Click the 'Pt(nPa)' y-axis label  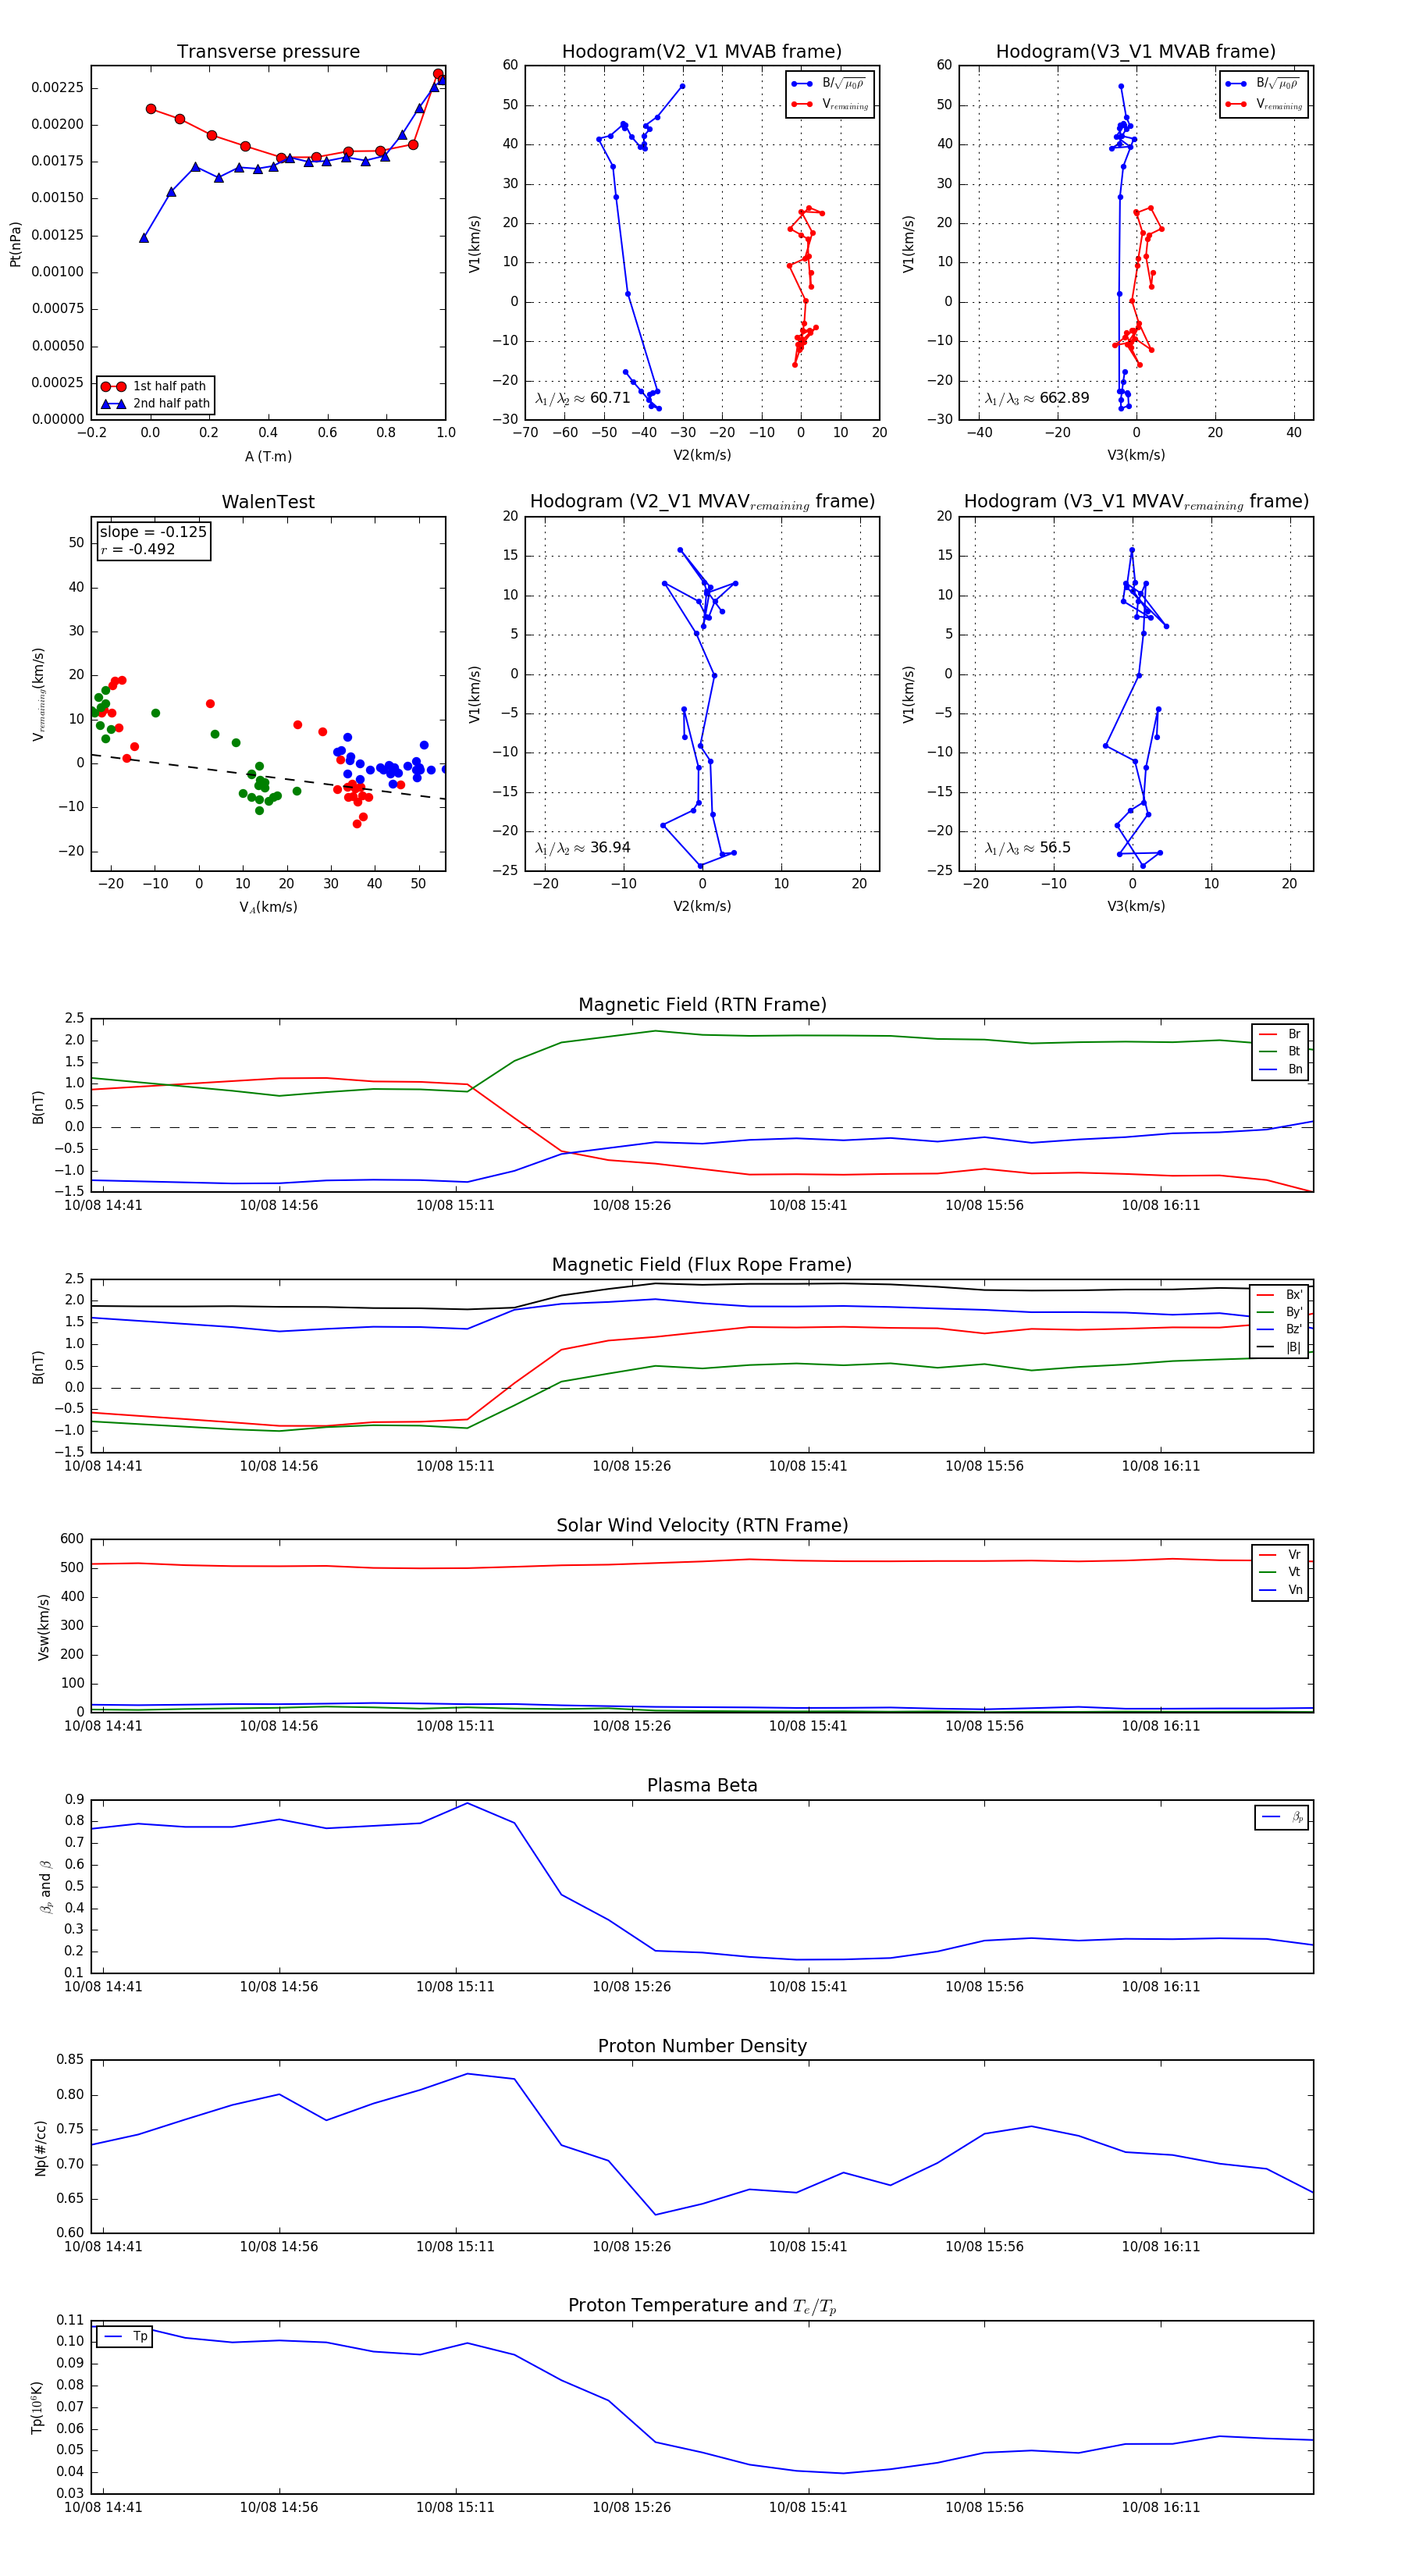pyautogui.click(x=15, y=243)
